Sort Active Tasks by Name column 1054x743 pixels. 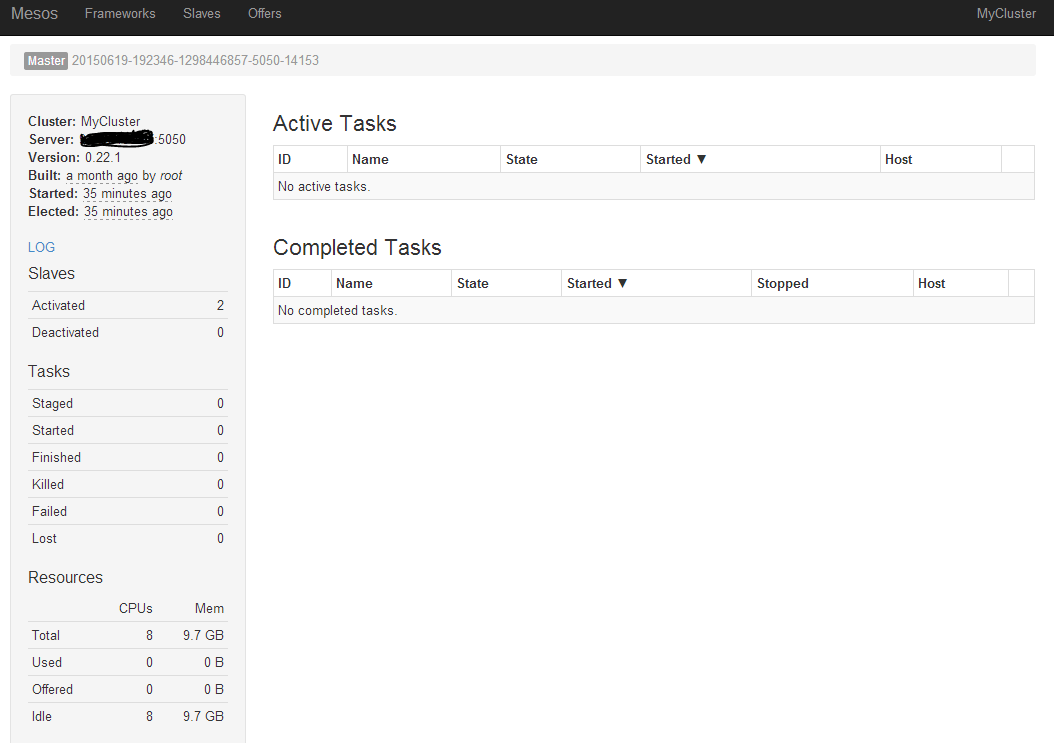point(370,160)
